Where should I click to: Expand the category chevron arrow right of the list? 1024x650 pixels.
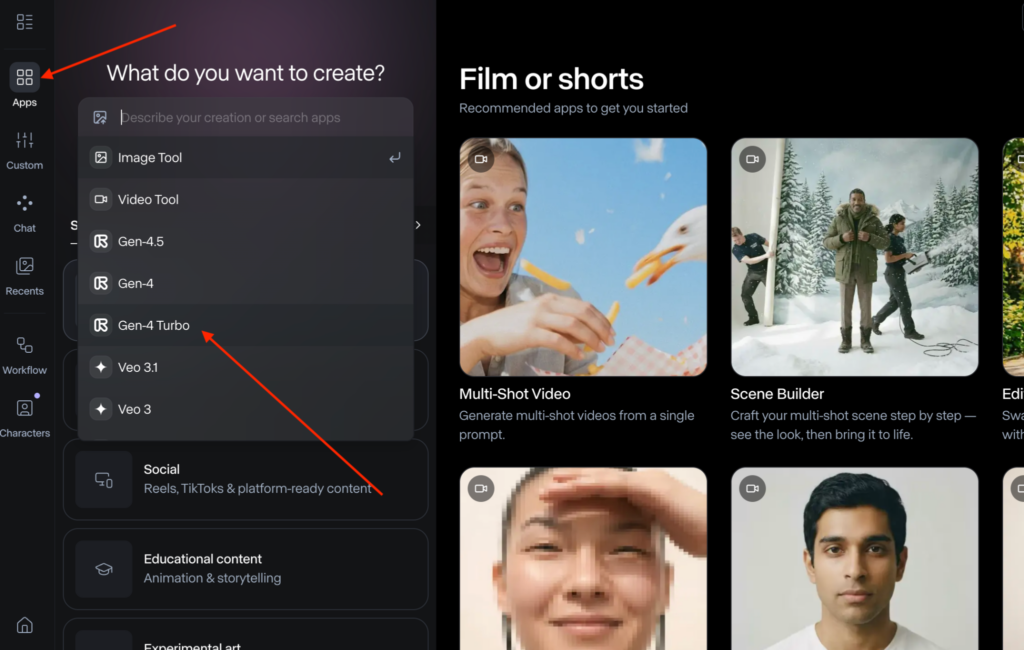(418, 225)
